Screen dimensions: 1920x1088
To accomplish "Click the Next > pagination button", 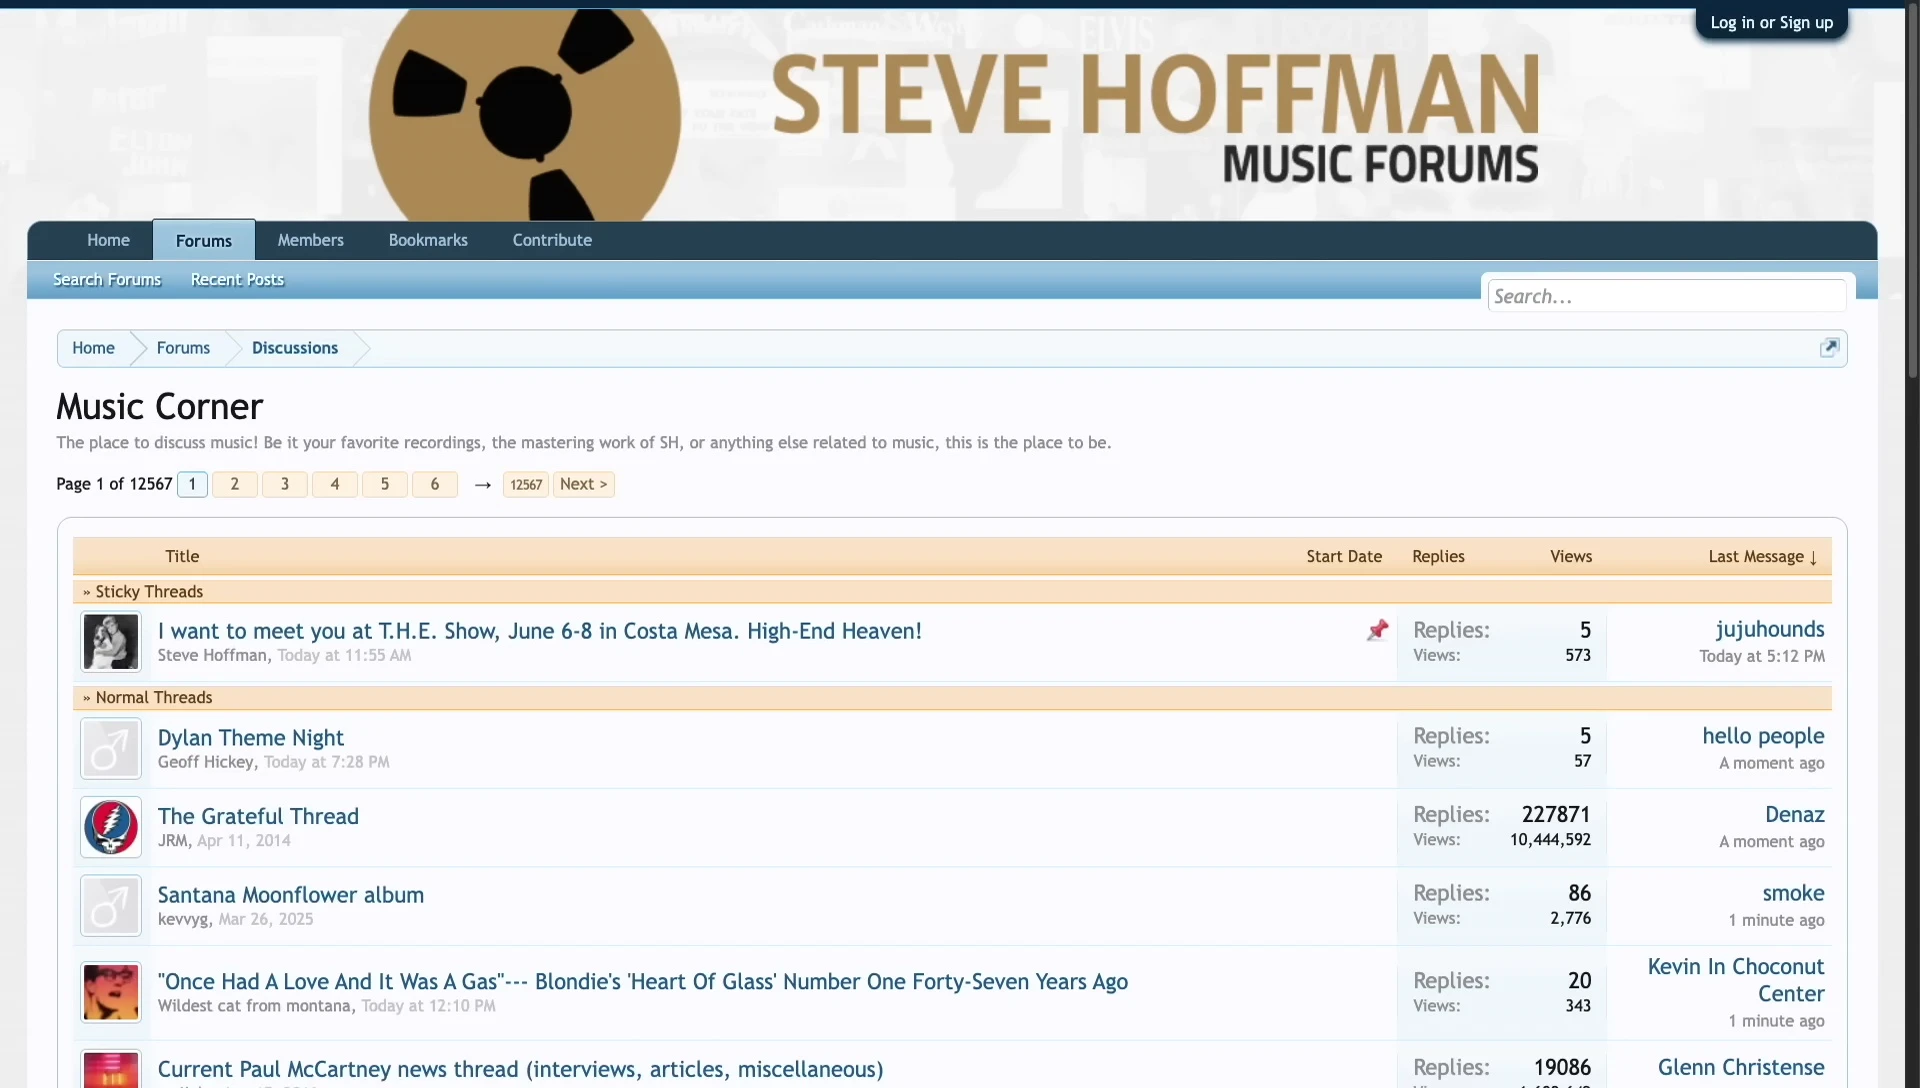I will 584,484.
